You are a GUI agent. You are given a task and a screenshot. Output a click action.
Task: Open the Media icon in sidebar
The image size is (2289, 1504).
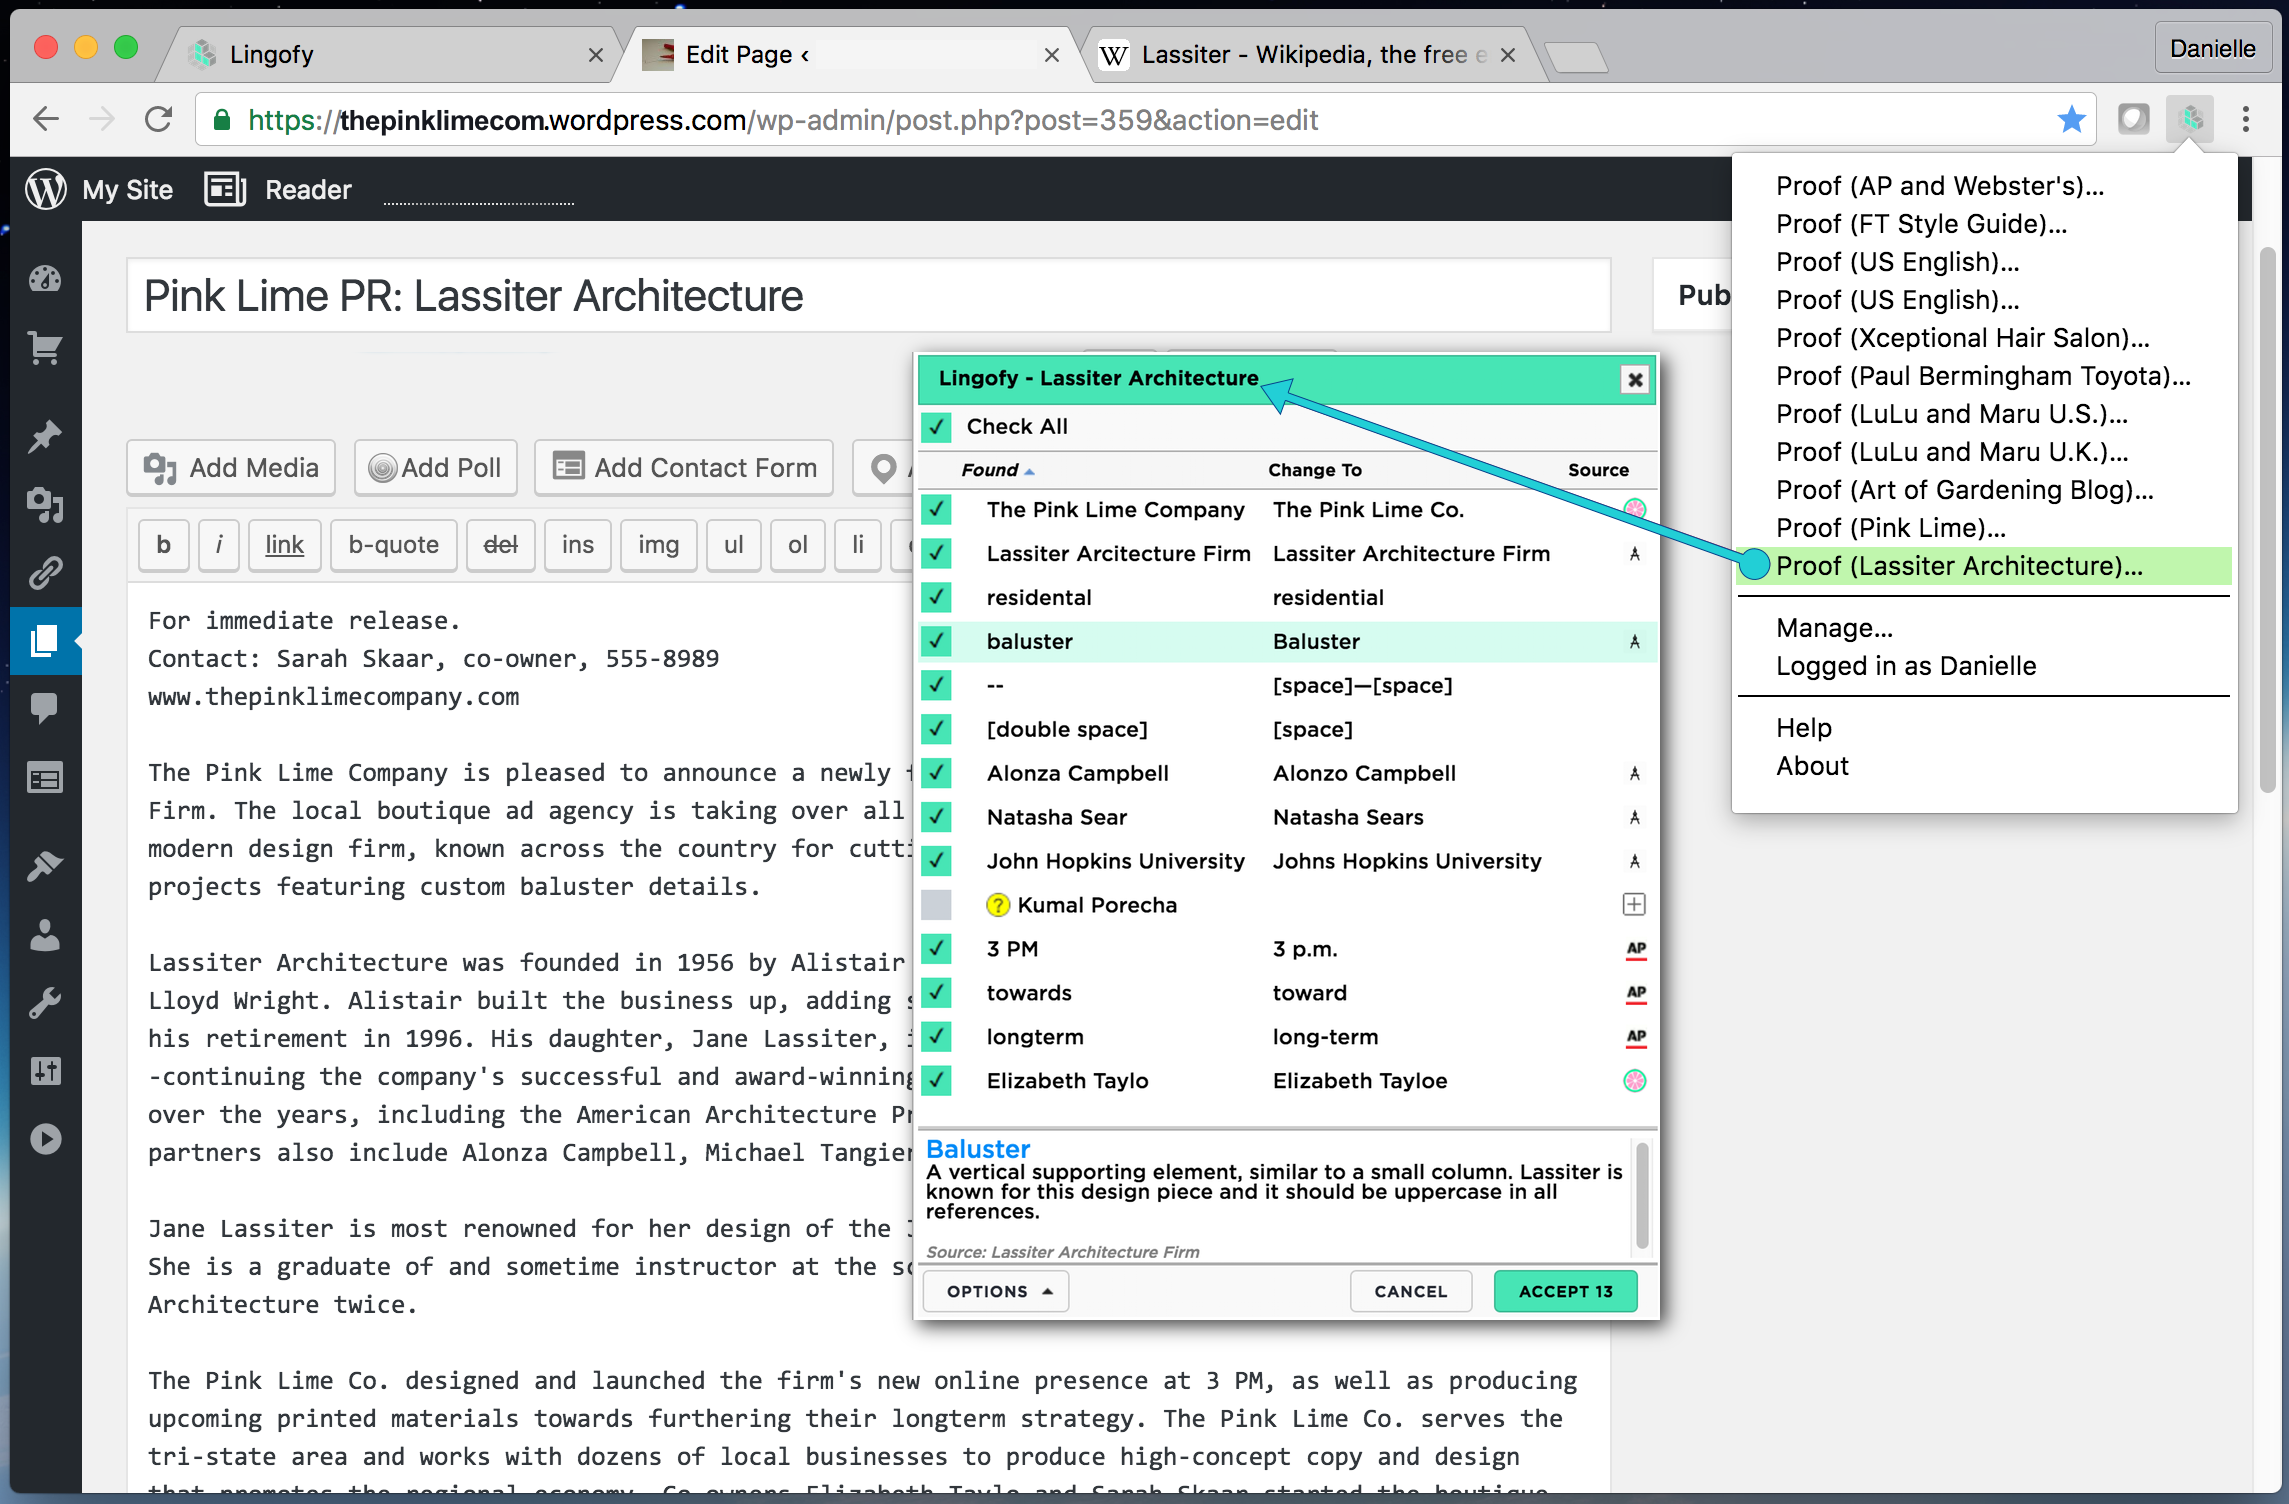point(45,505)
